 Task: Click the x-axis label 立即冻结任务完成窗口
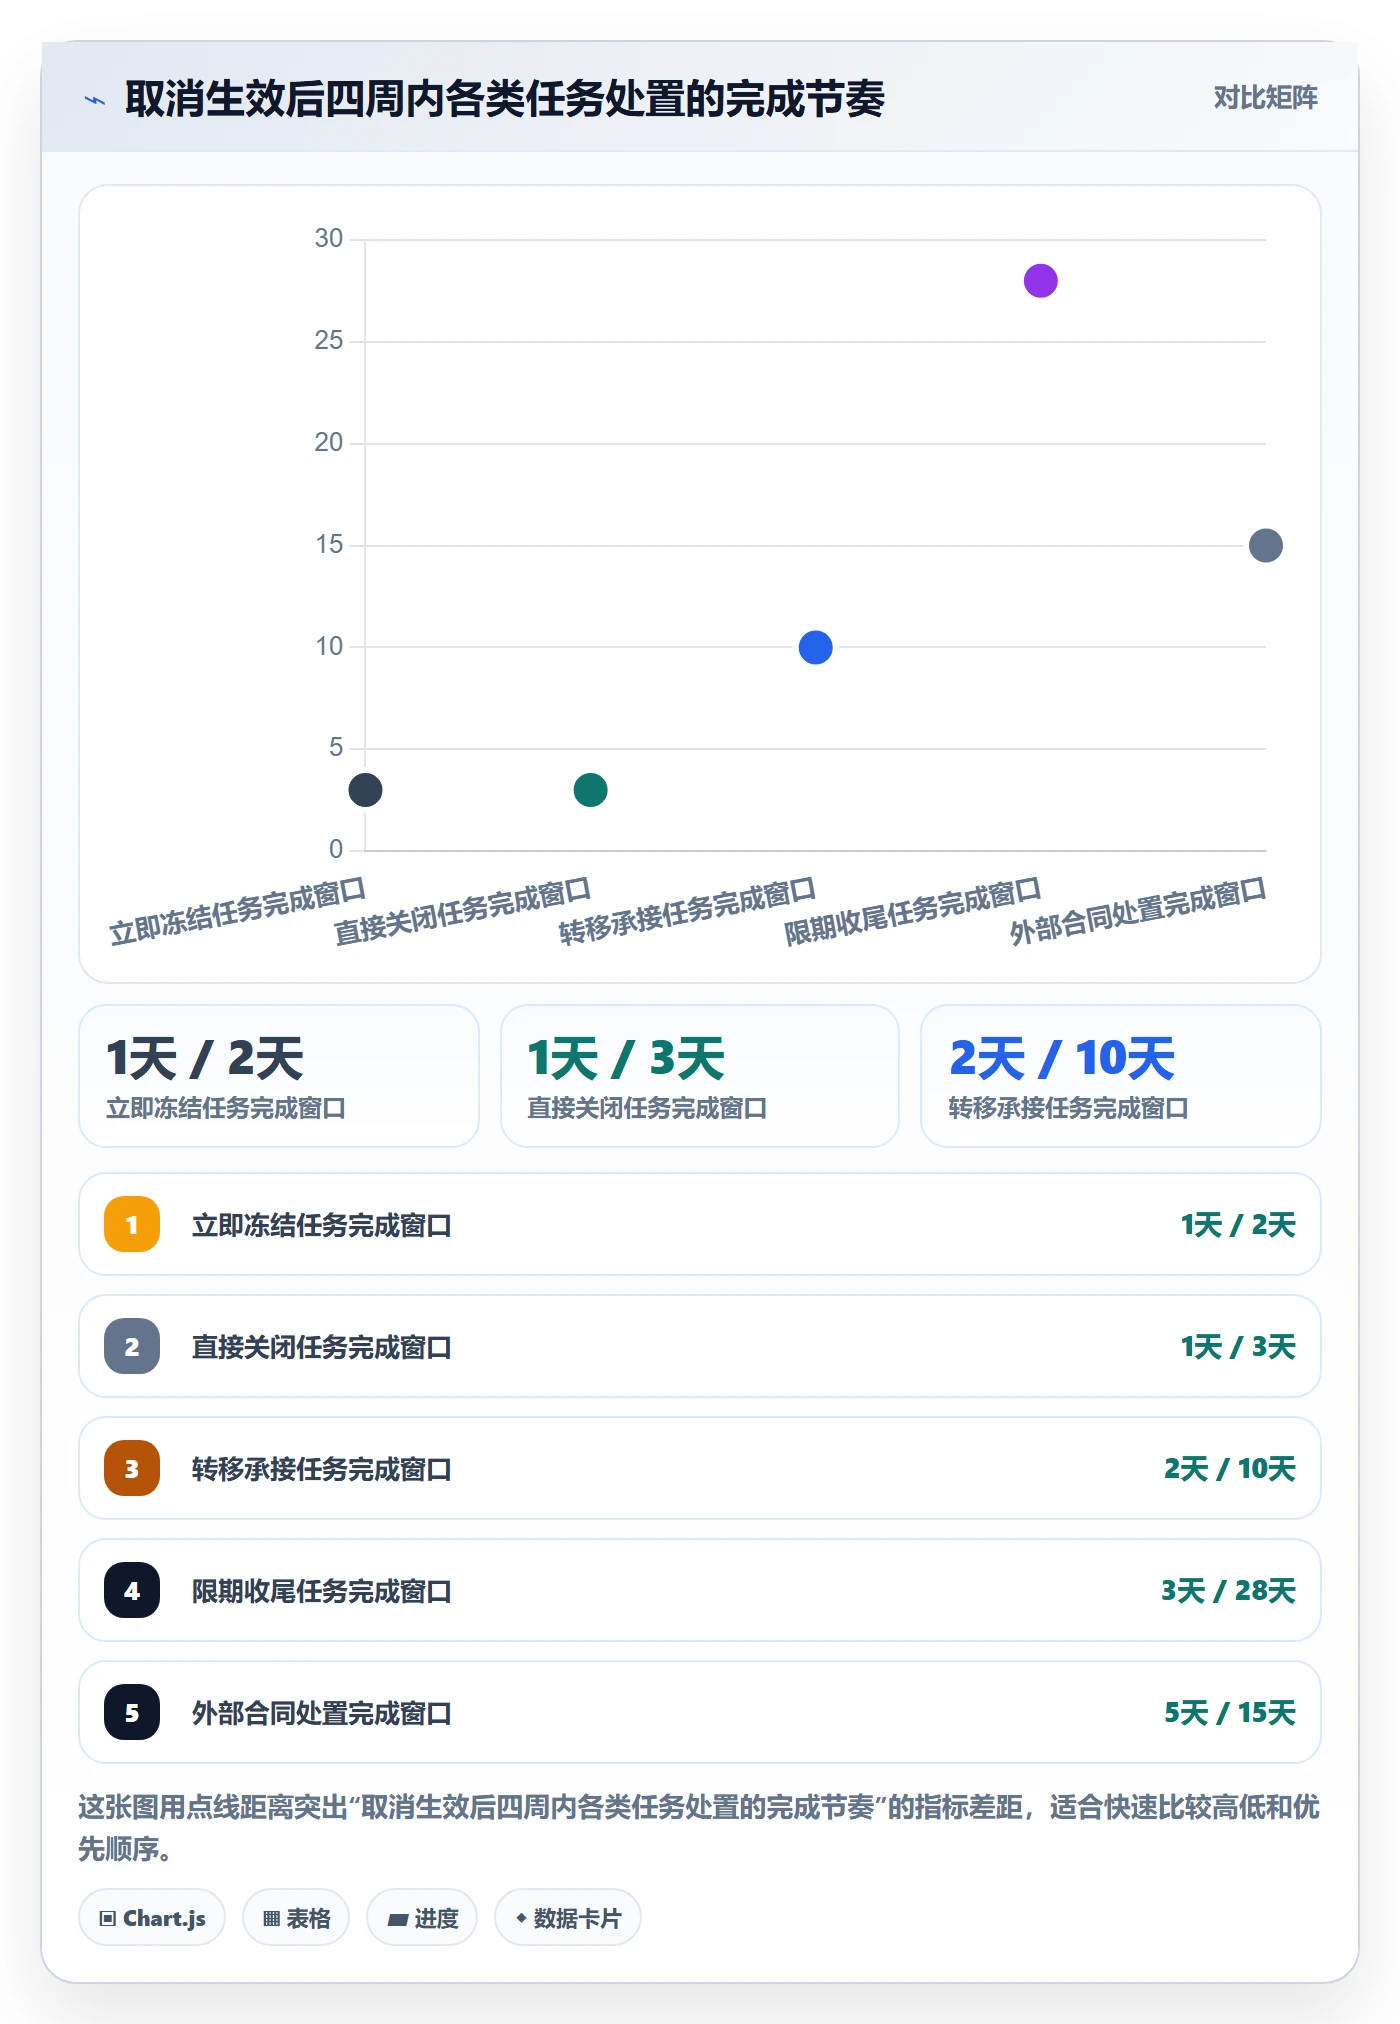pyautogui.click(x=238, y=911)
